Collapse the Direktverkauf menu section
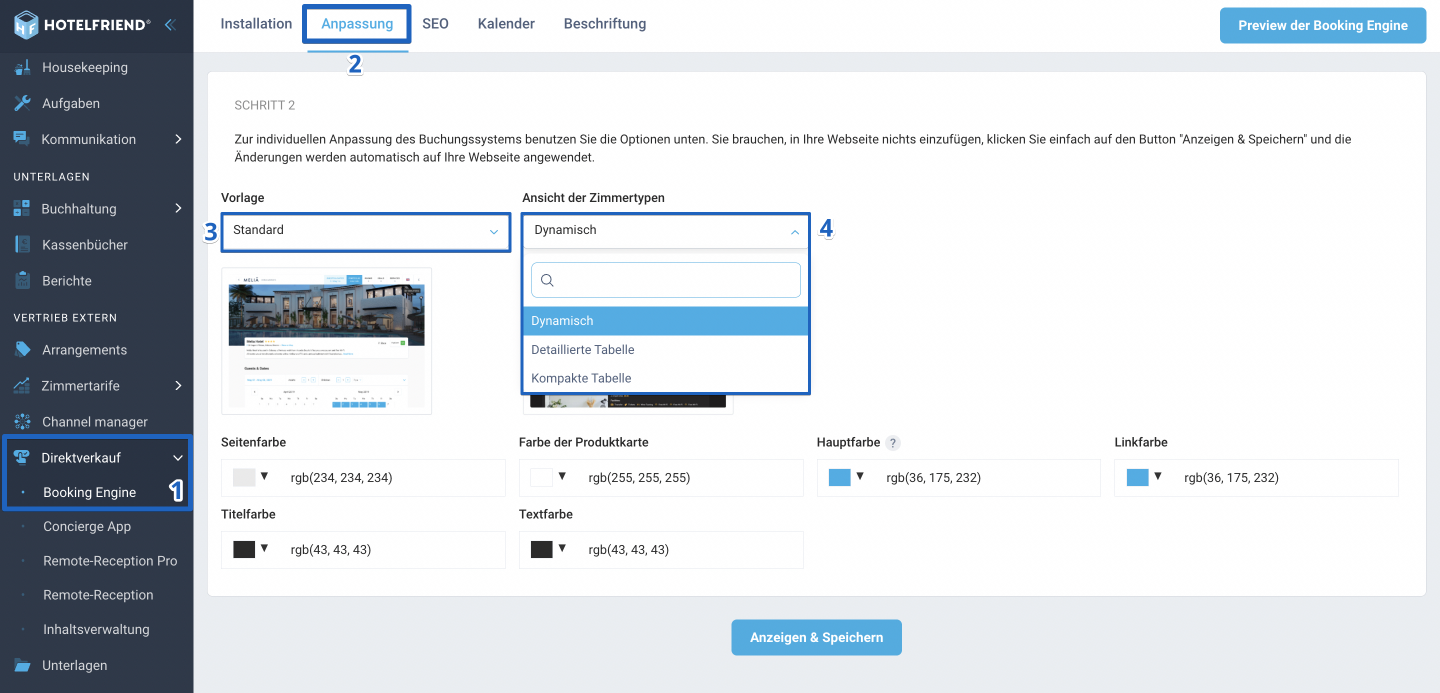1440x693 pixels. [178, 458]
